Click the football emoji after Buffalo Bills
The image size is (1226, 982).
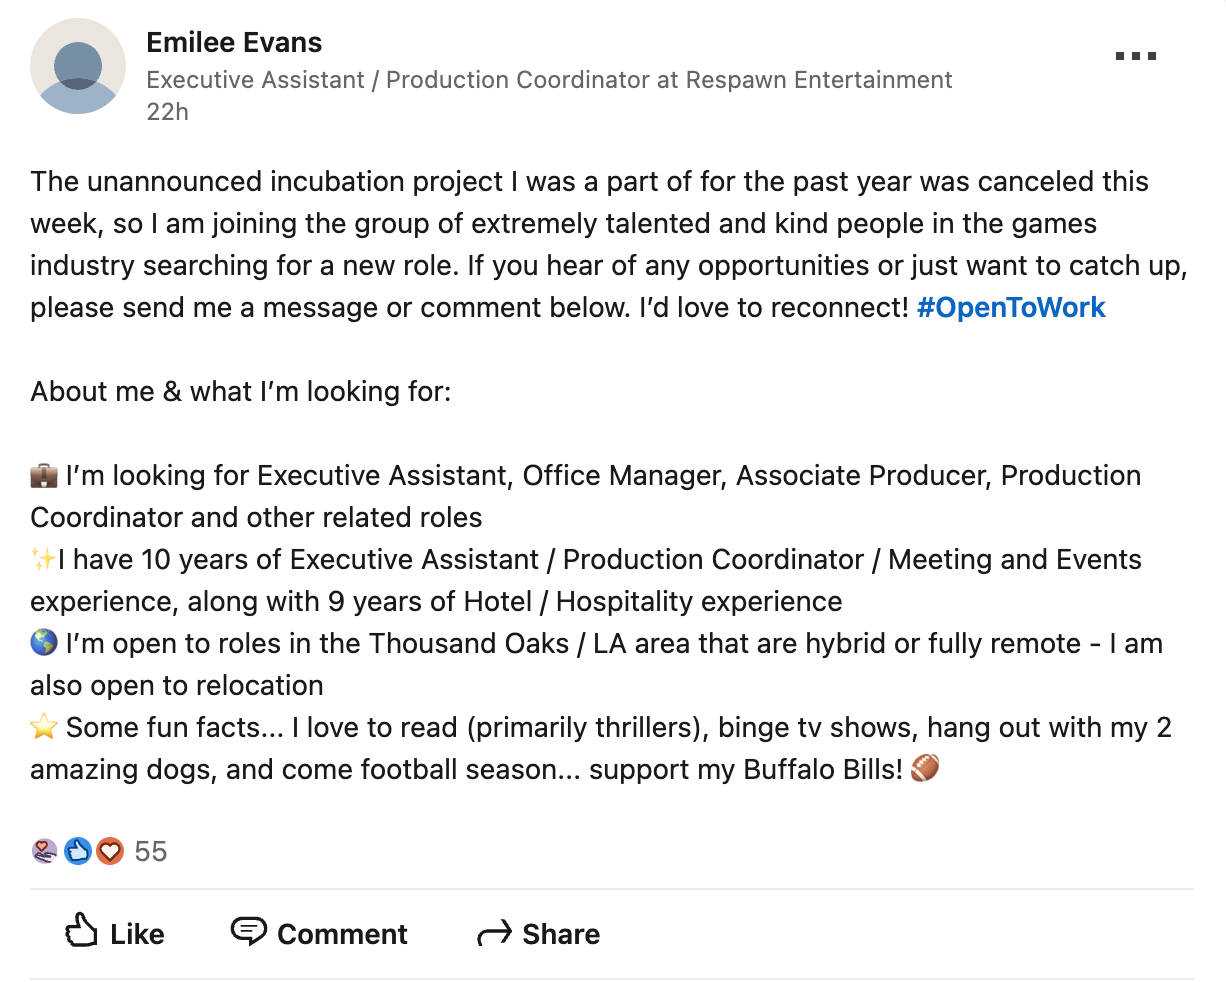pyautogui.click(x=925, y=768)
